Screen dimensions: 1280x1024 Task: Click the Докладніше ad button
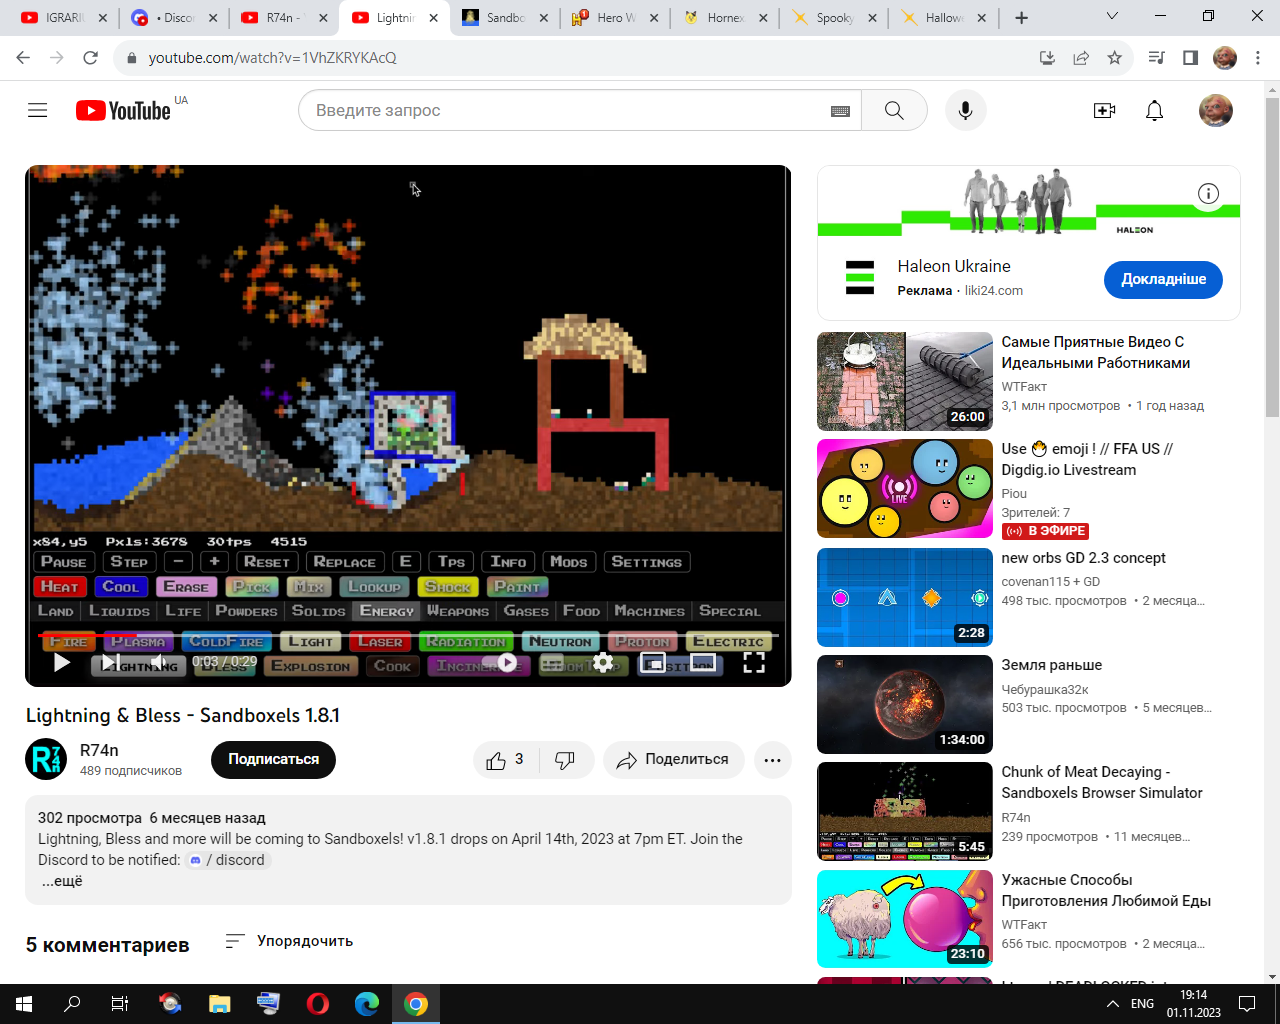click(x=1163, y=280)
